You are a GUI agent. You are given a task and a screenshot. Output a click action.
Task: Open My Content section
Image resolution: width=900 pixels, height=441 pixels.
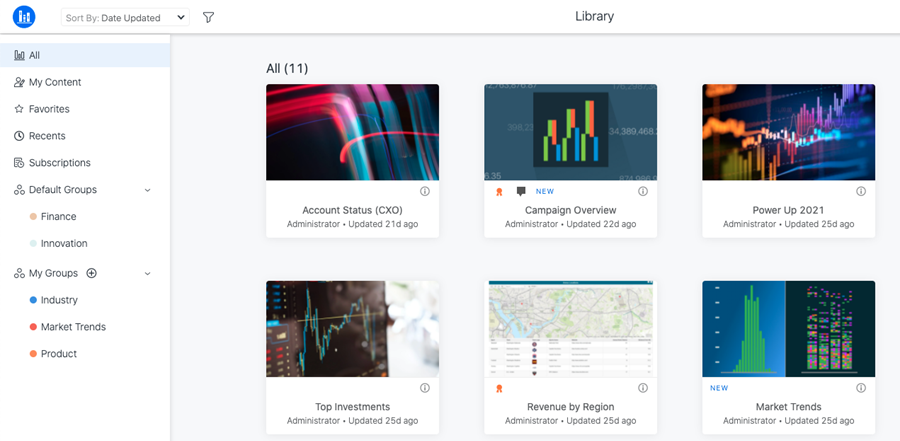coord(85,82)
